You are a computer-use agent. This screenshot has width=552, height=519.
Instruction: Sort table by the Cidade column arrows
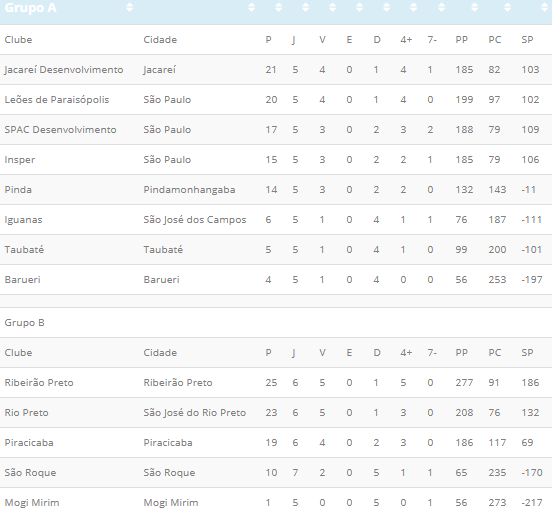coord(251,7)
